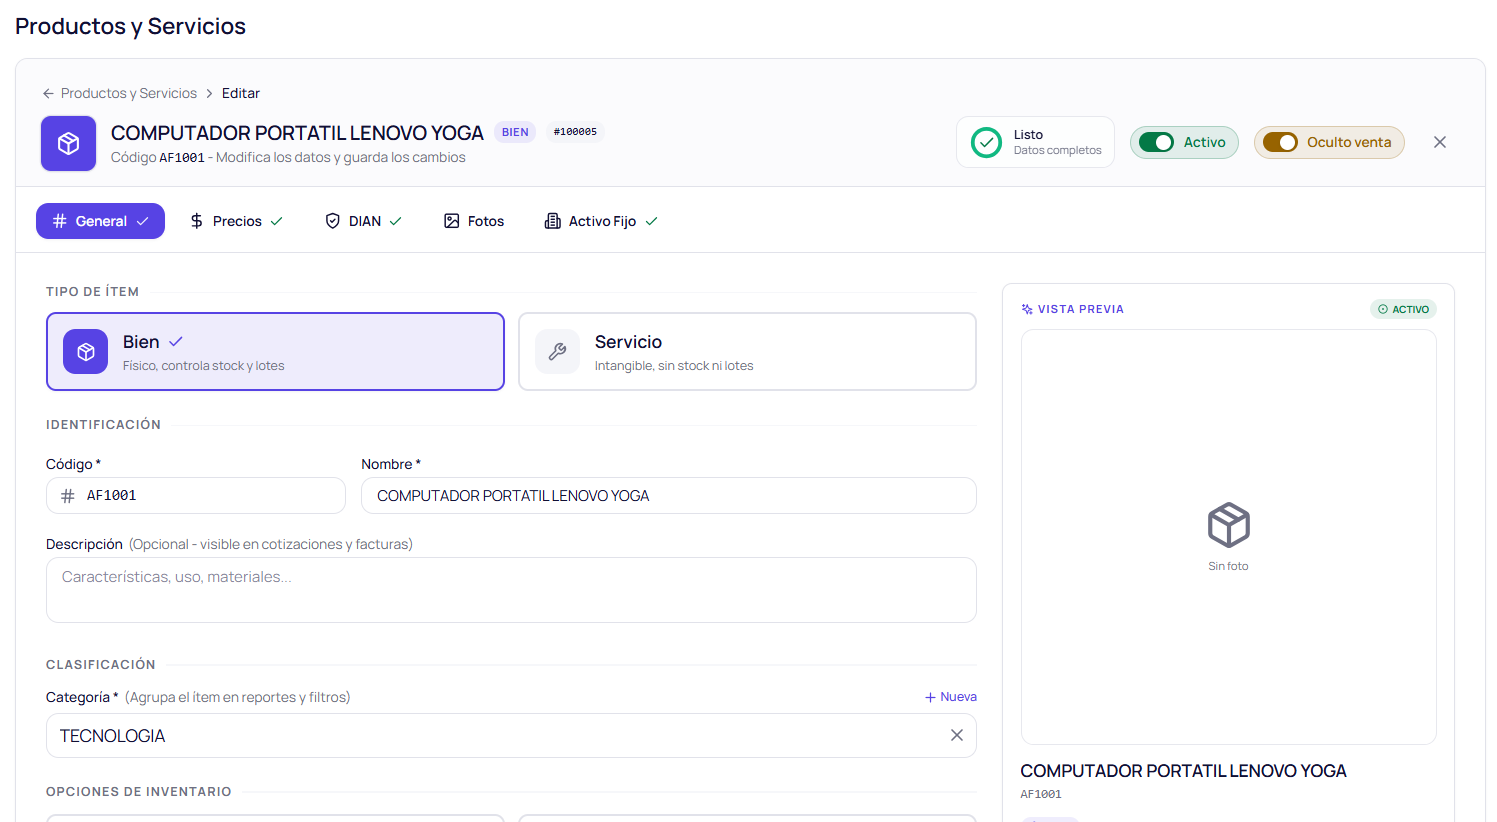The height and width of the screenshot is (822, 1497).
Task: Click the AF1001 code under preview title
Action: point(1041,794)
